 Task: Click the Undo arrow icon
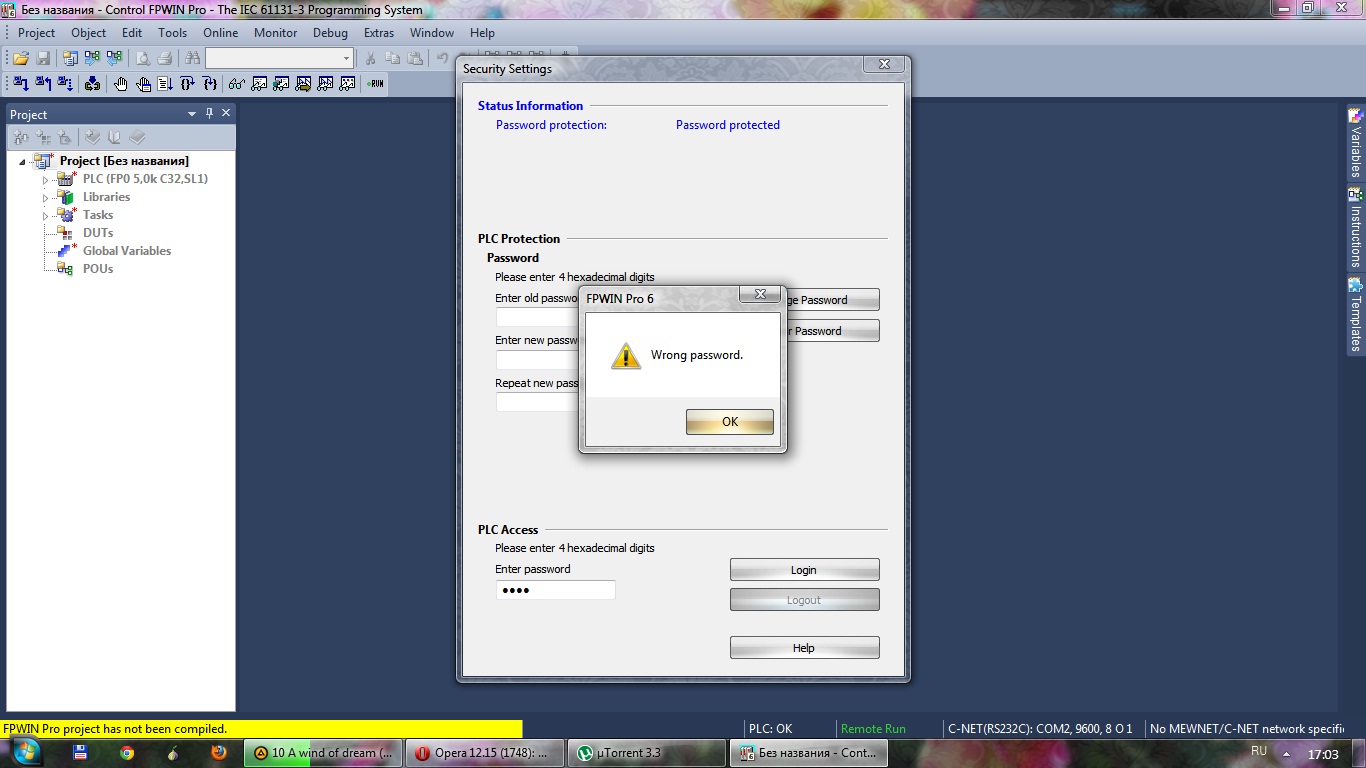(x=442, y=59)
